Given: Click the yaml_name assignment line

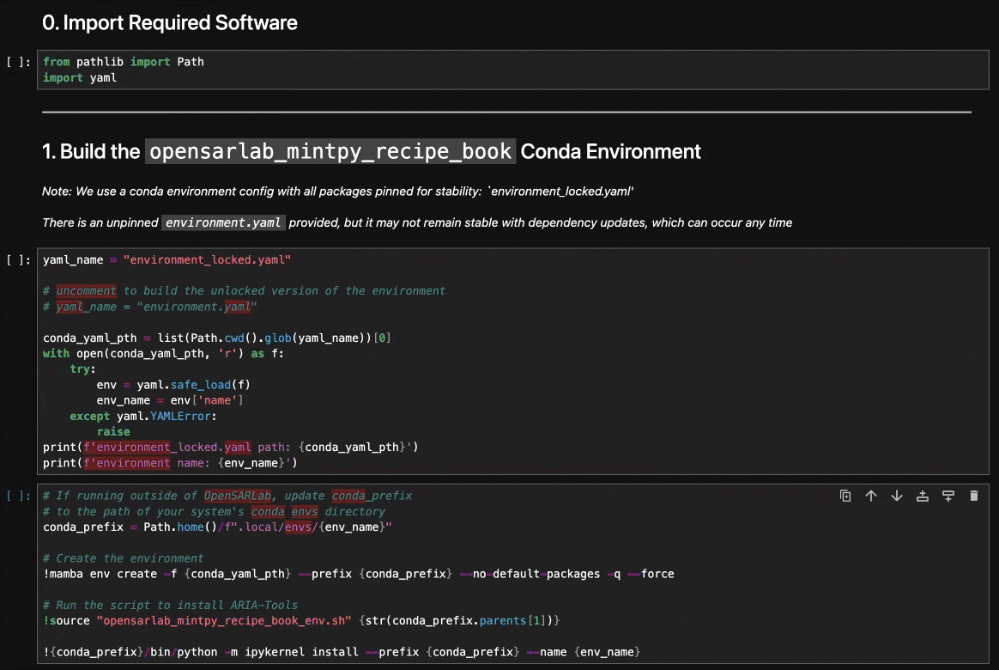Looking at the screenshot, I should (x=166, y=260).
